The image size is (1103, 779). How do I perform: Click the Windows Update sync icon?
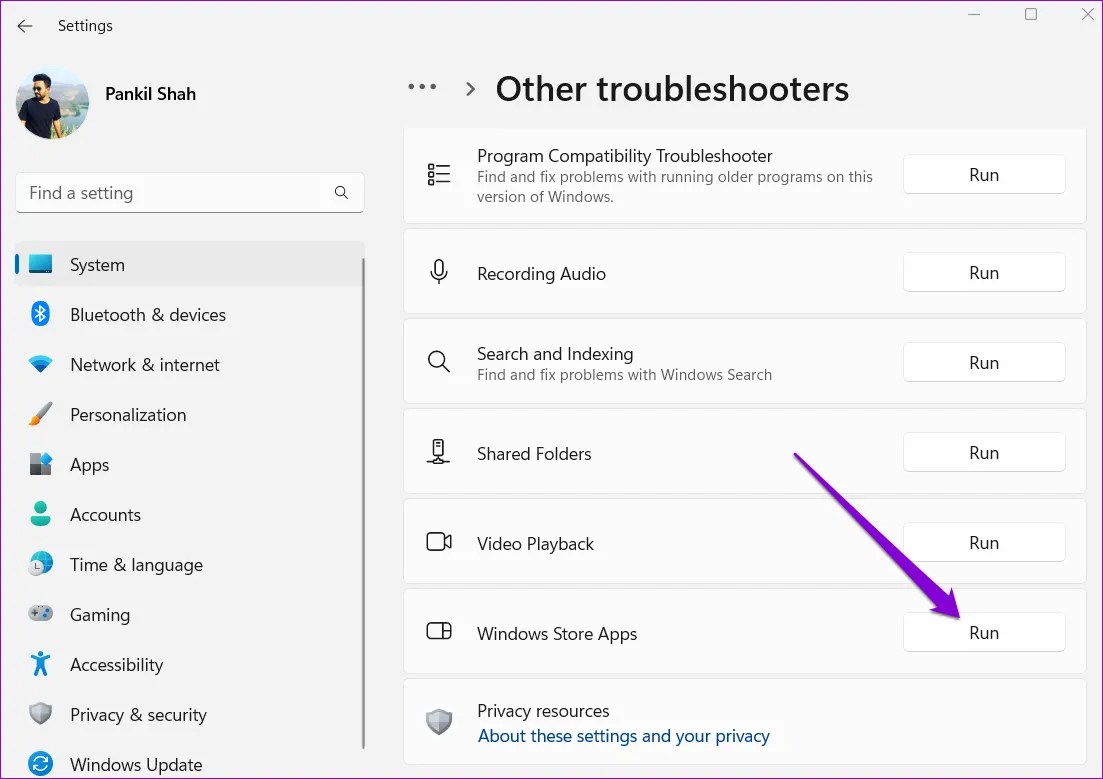pyautogui.click(x=40, y=764)
